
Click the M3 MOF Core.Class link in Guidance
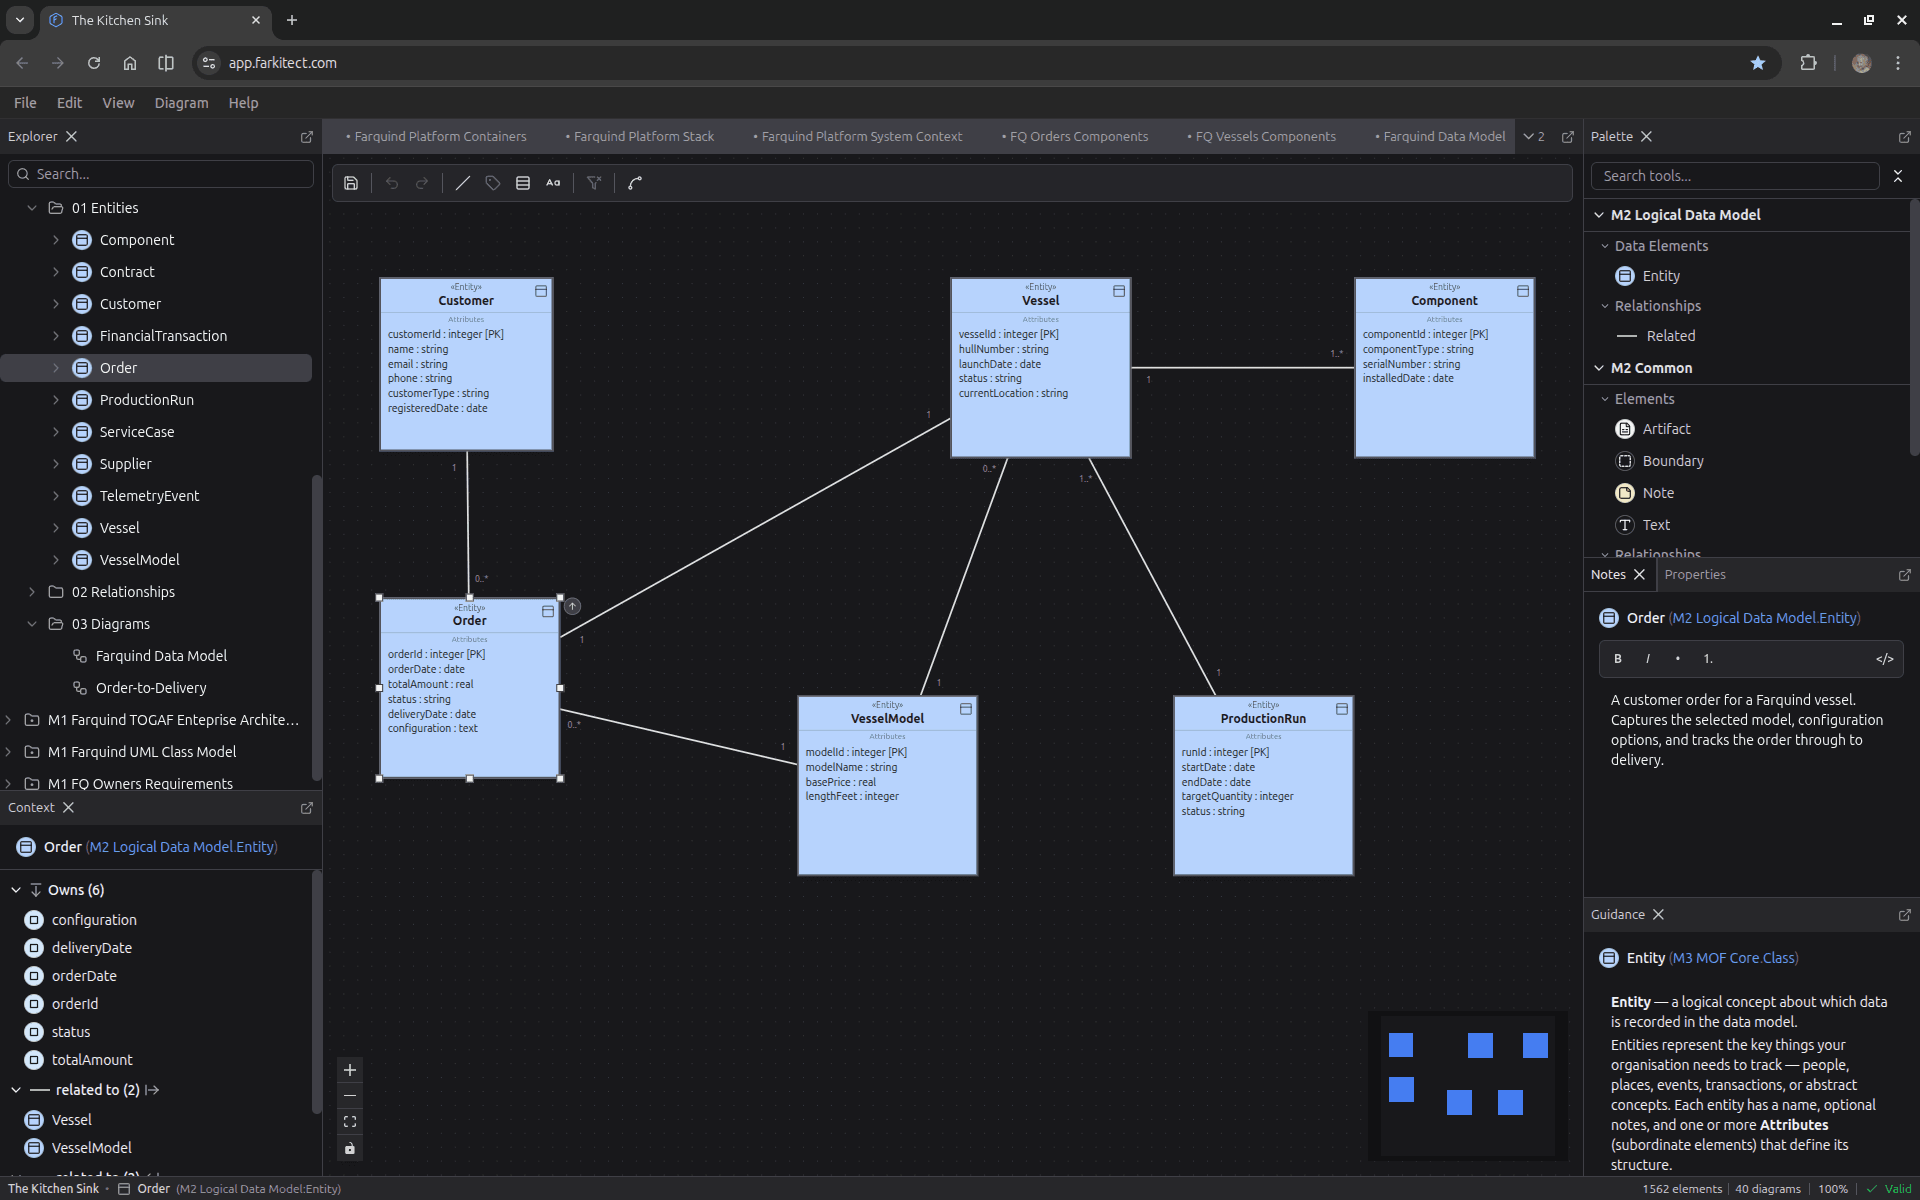[x=1733, y=958]
